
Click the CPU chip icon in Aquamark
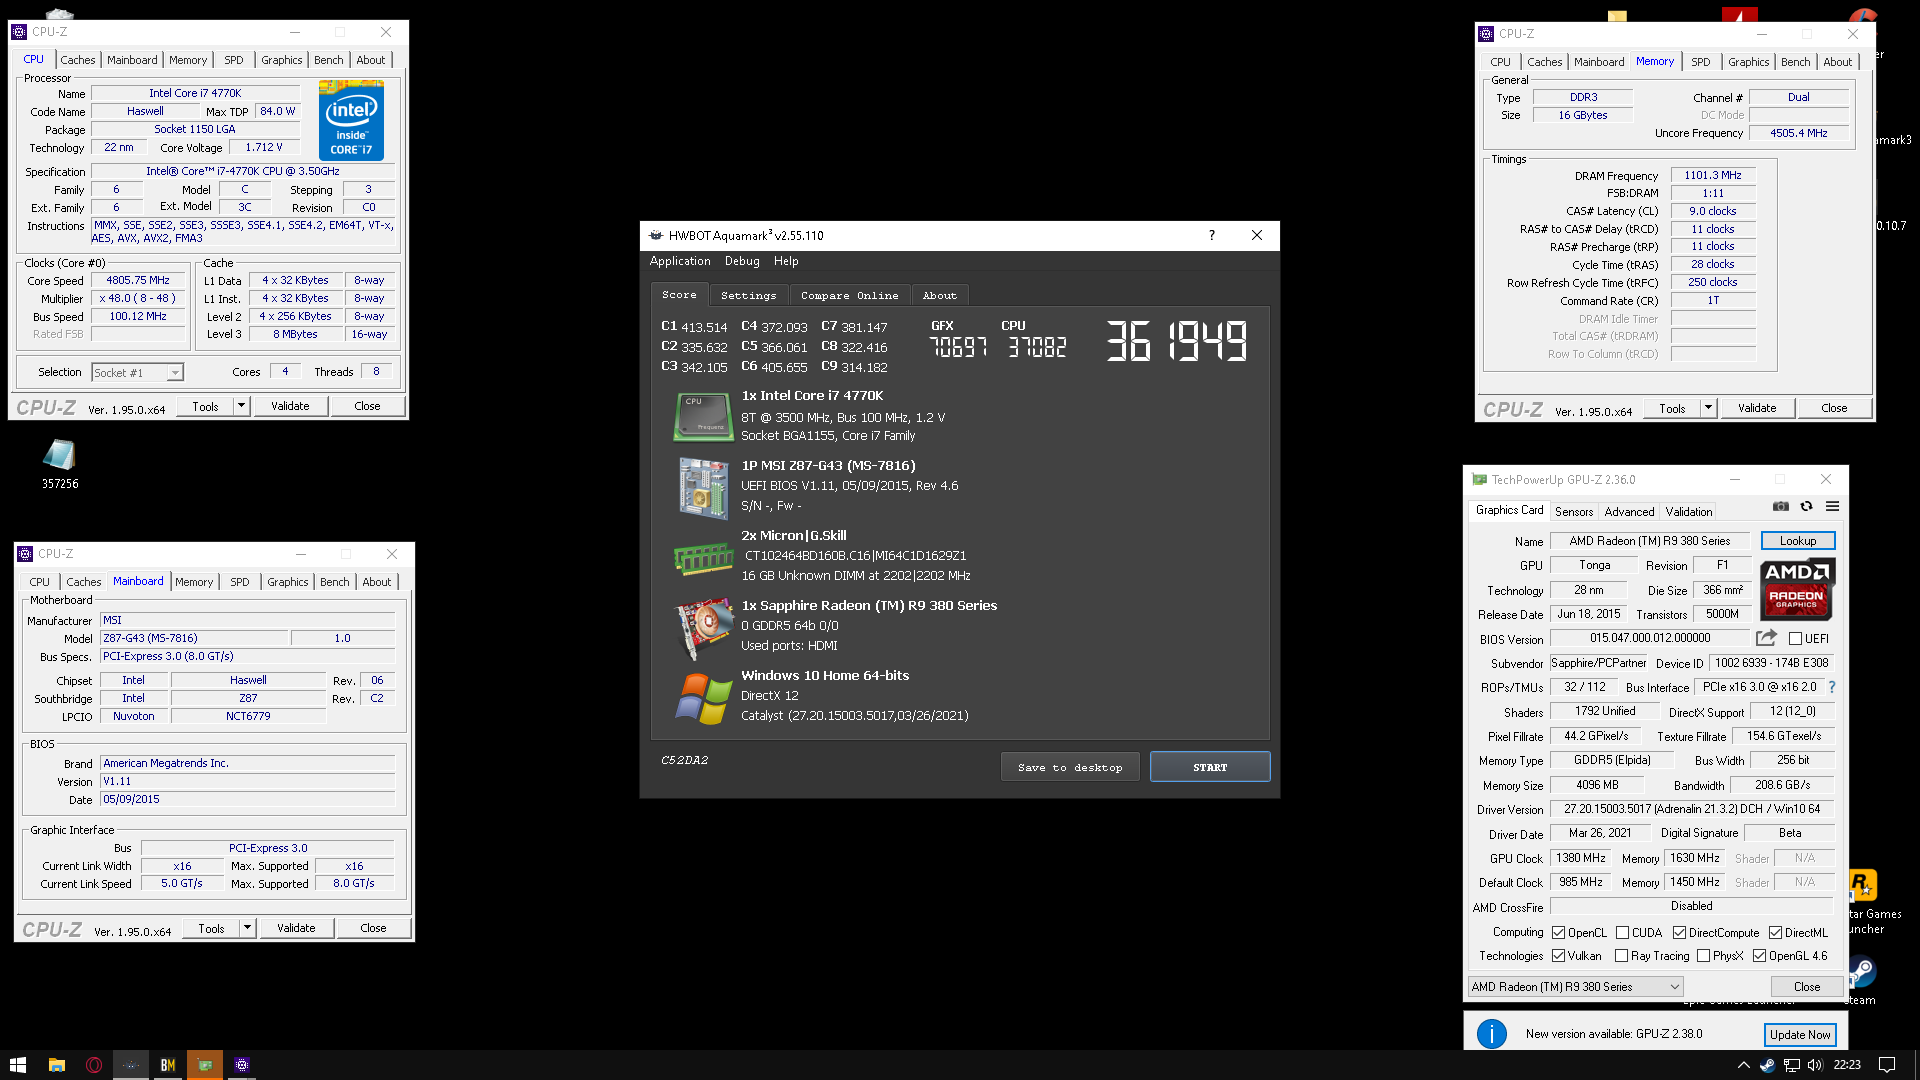coord(703,417)
